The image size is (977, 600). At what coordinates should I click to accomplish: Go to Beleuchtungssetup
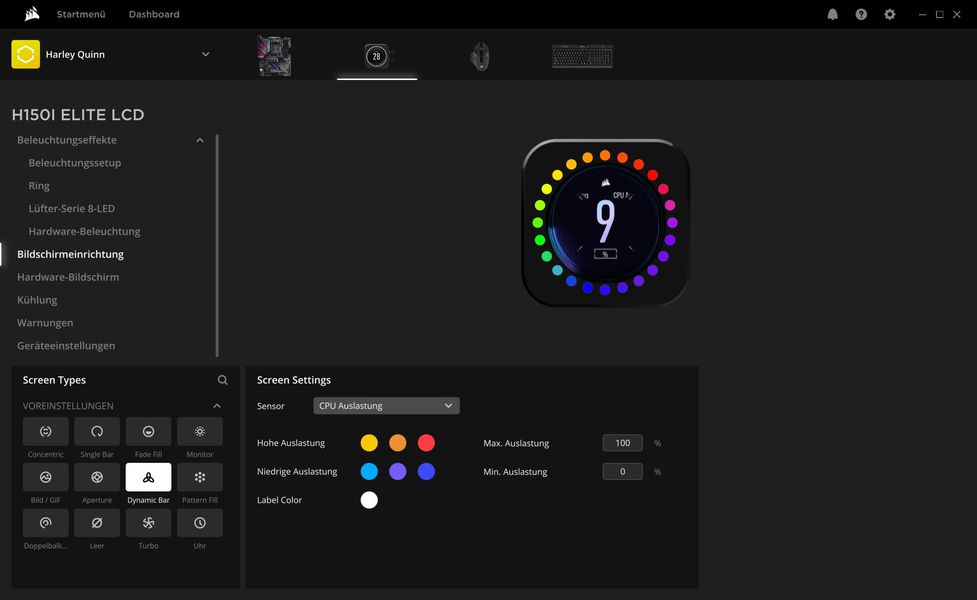tap(75, 163)
